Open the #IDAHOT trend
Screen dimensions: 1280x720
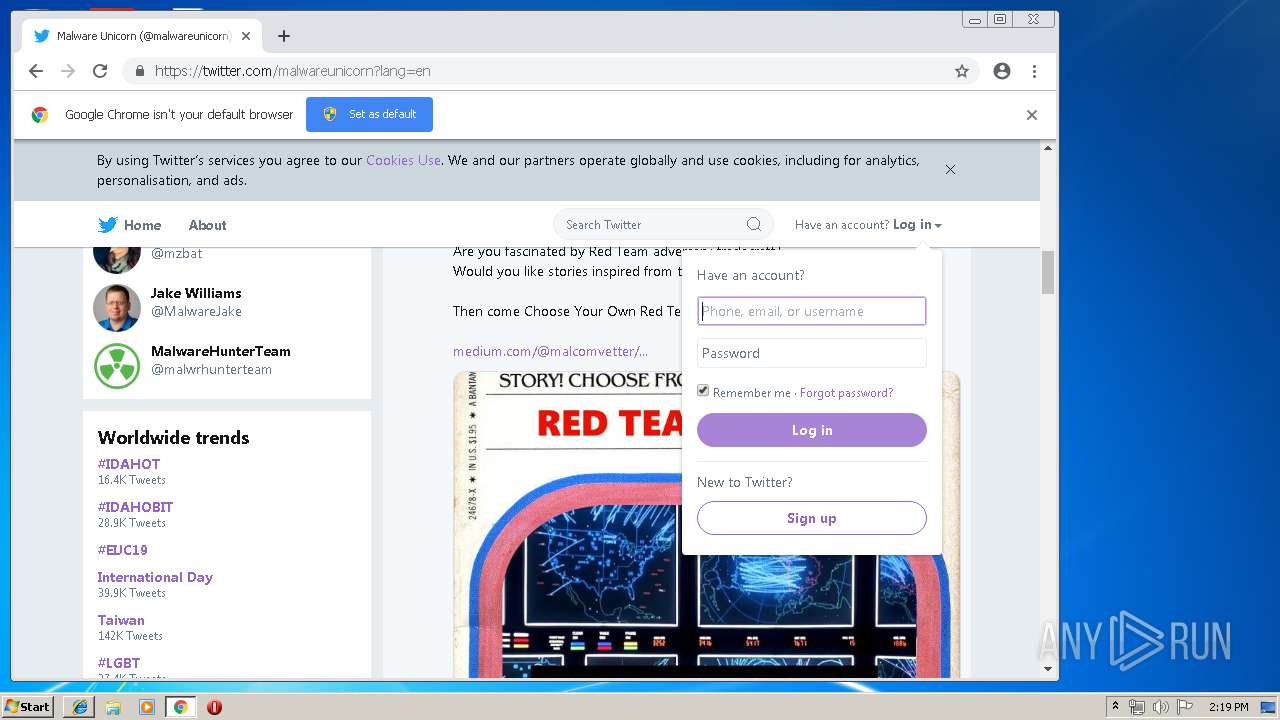click(128, 464)
